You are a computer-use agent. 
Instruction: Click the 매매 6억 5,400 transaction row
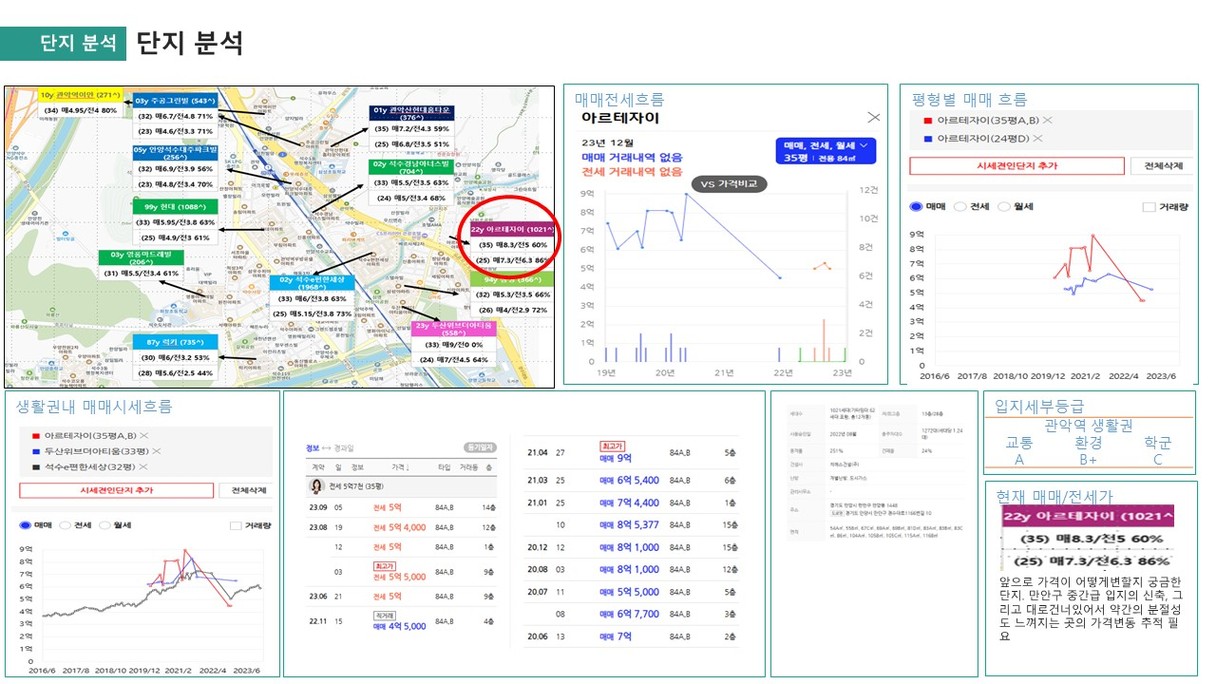632,481
